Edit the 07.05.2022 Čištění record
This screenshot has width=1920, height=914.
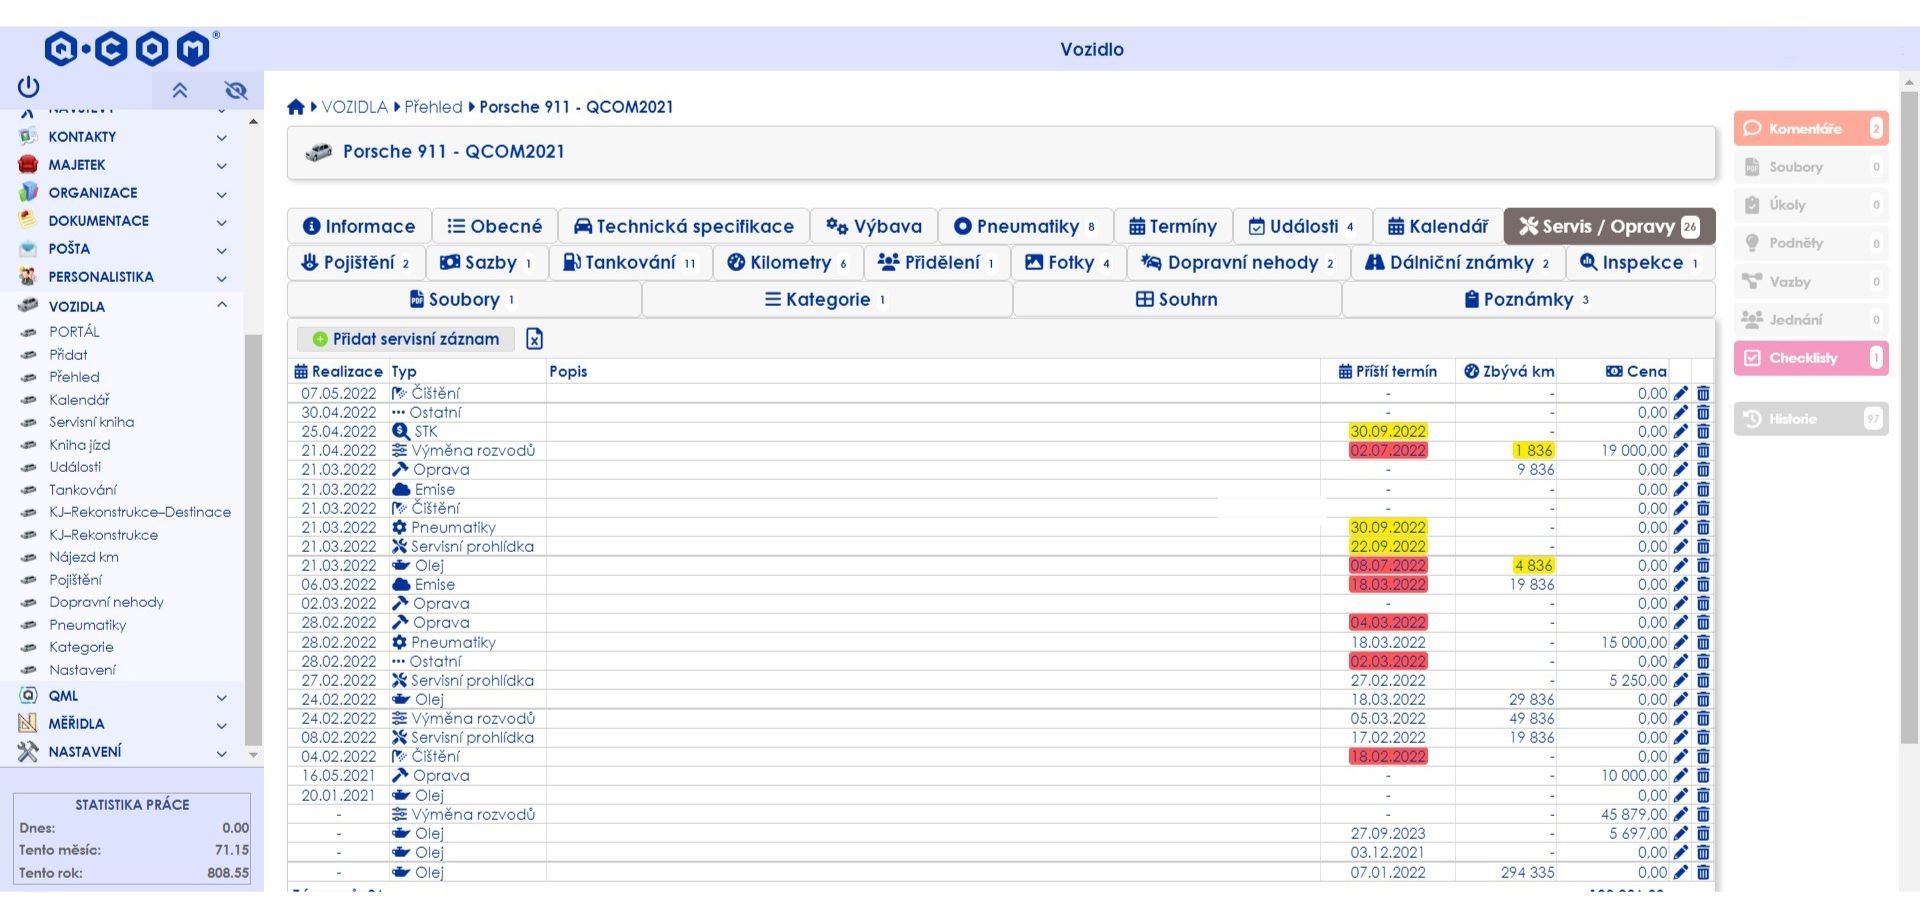click(1681, 394)
